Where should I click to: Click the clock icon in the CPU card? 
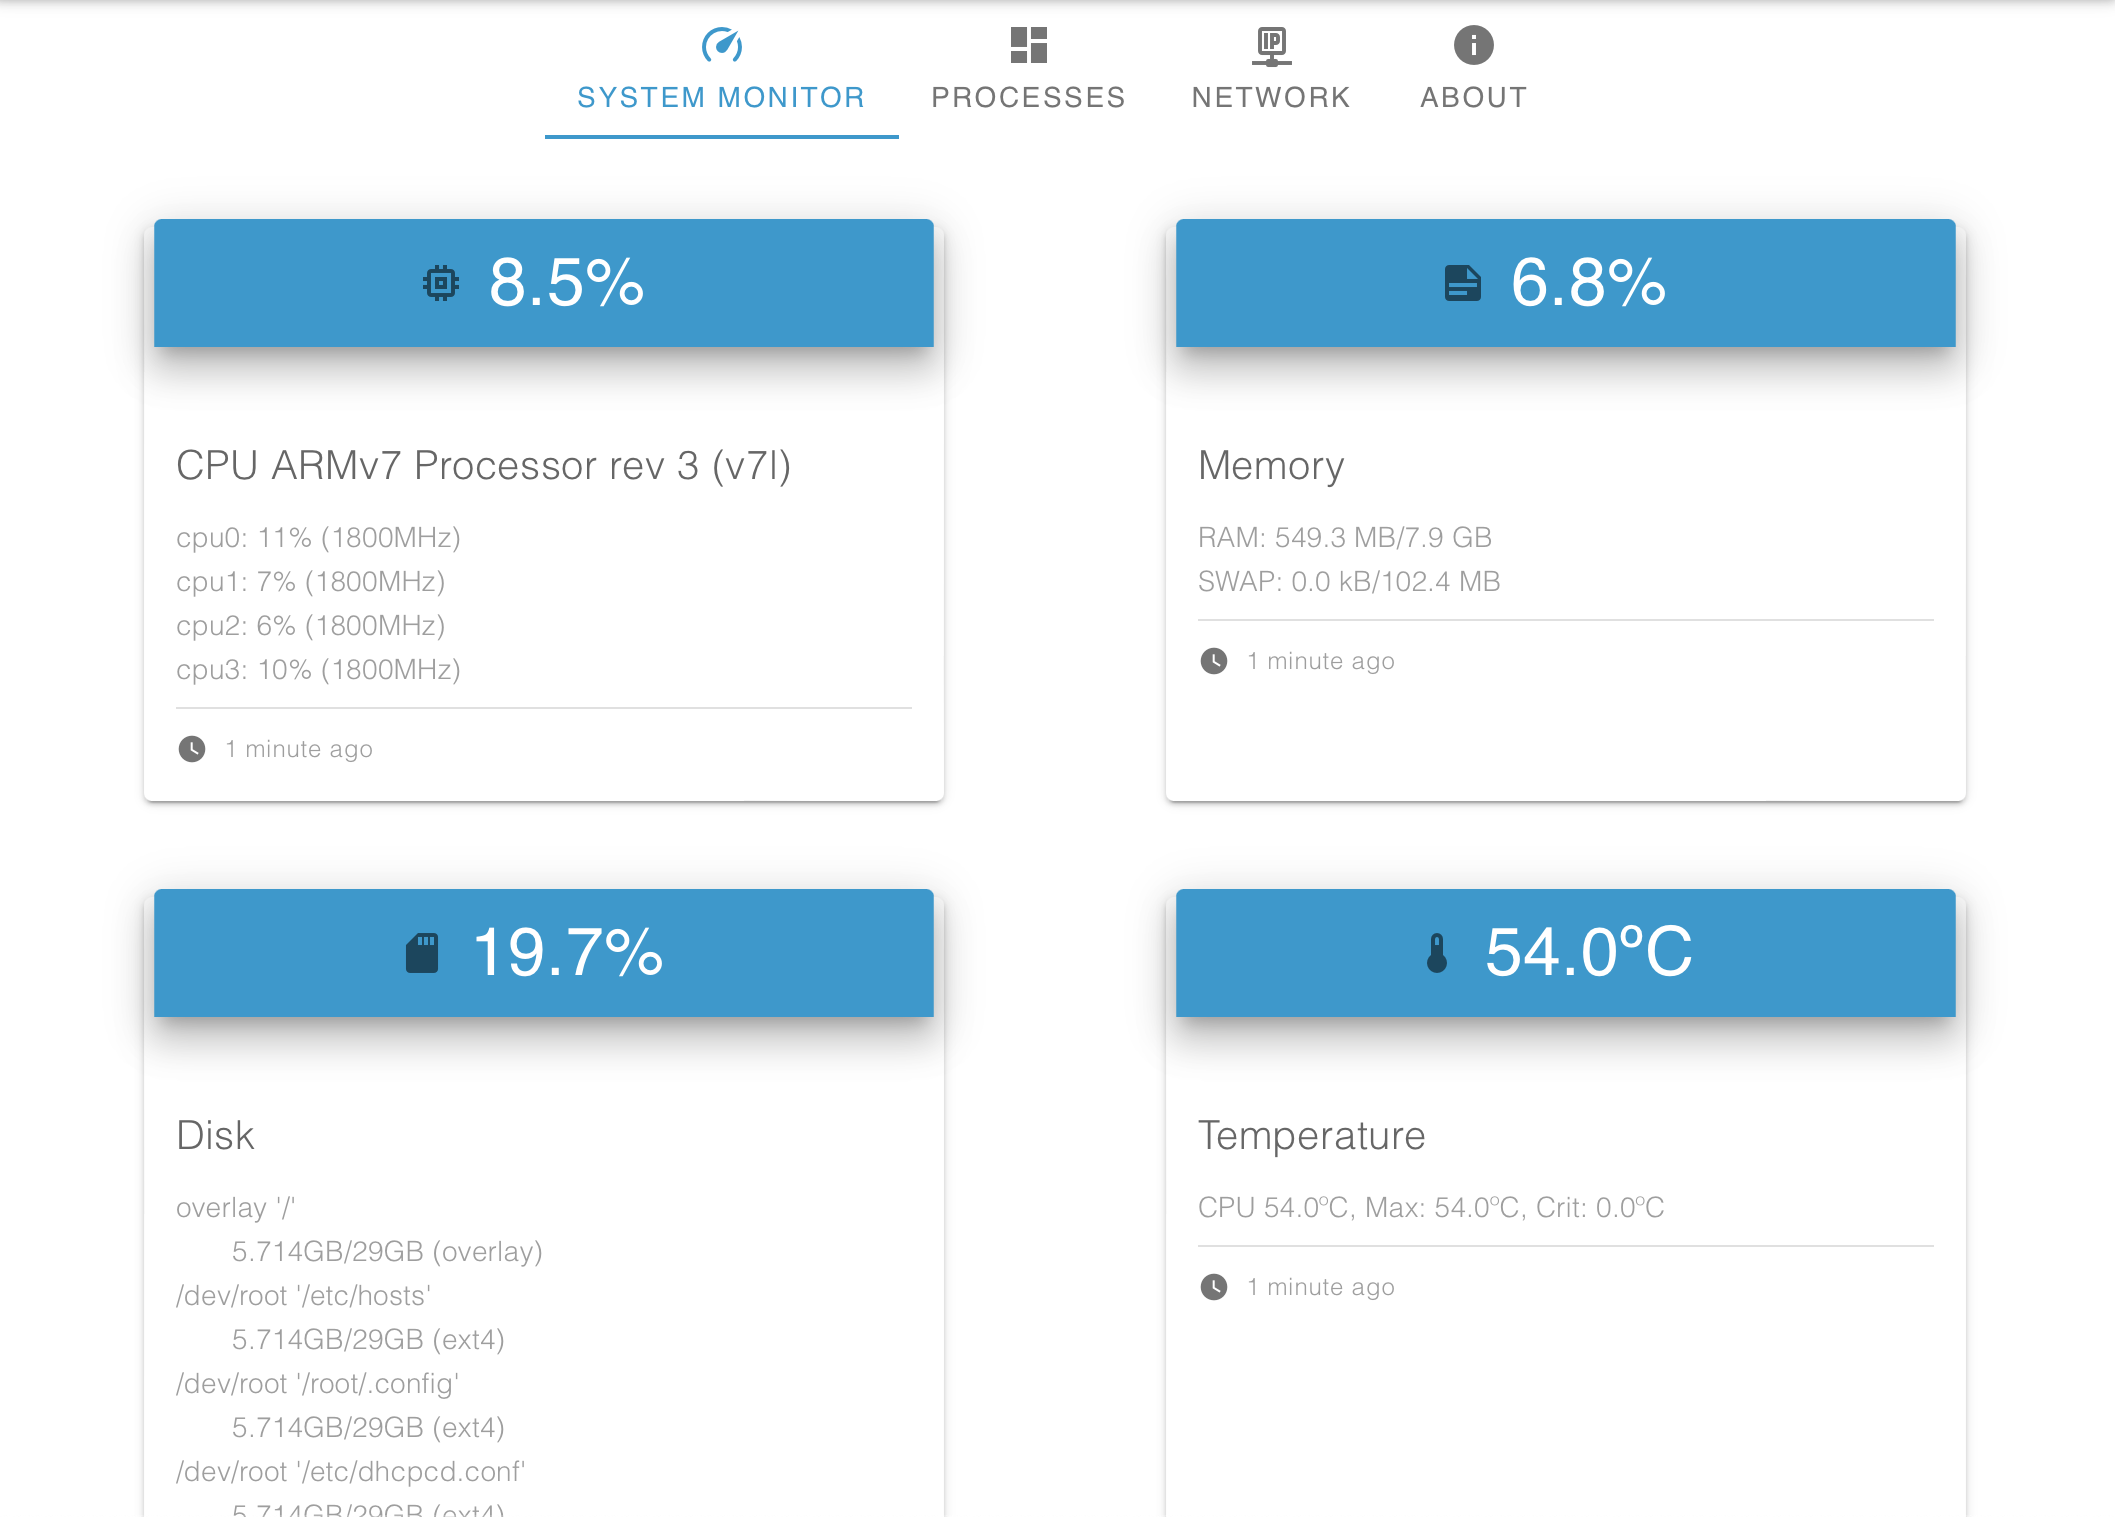193,748
